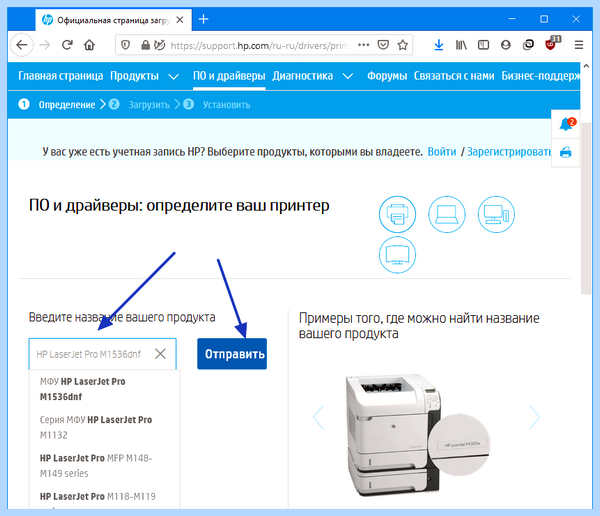
Task: Select the monitor product type icon
Action: (397, 255)
